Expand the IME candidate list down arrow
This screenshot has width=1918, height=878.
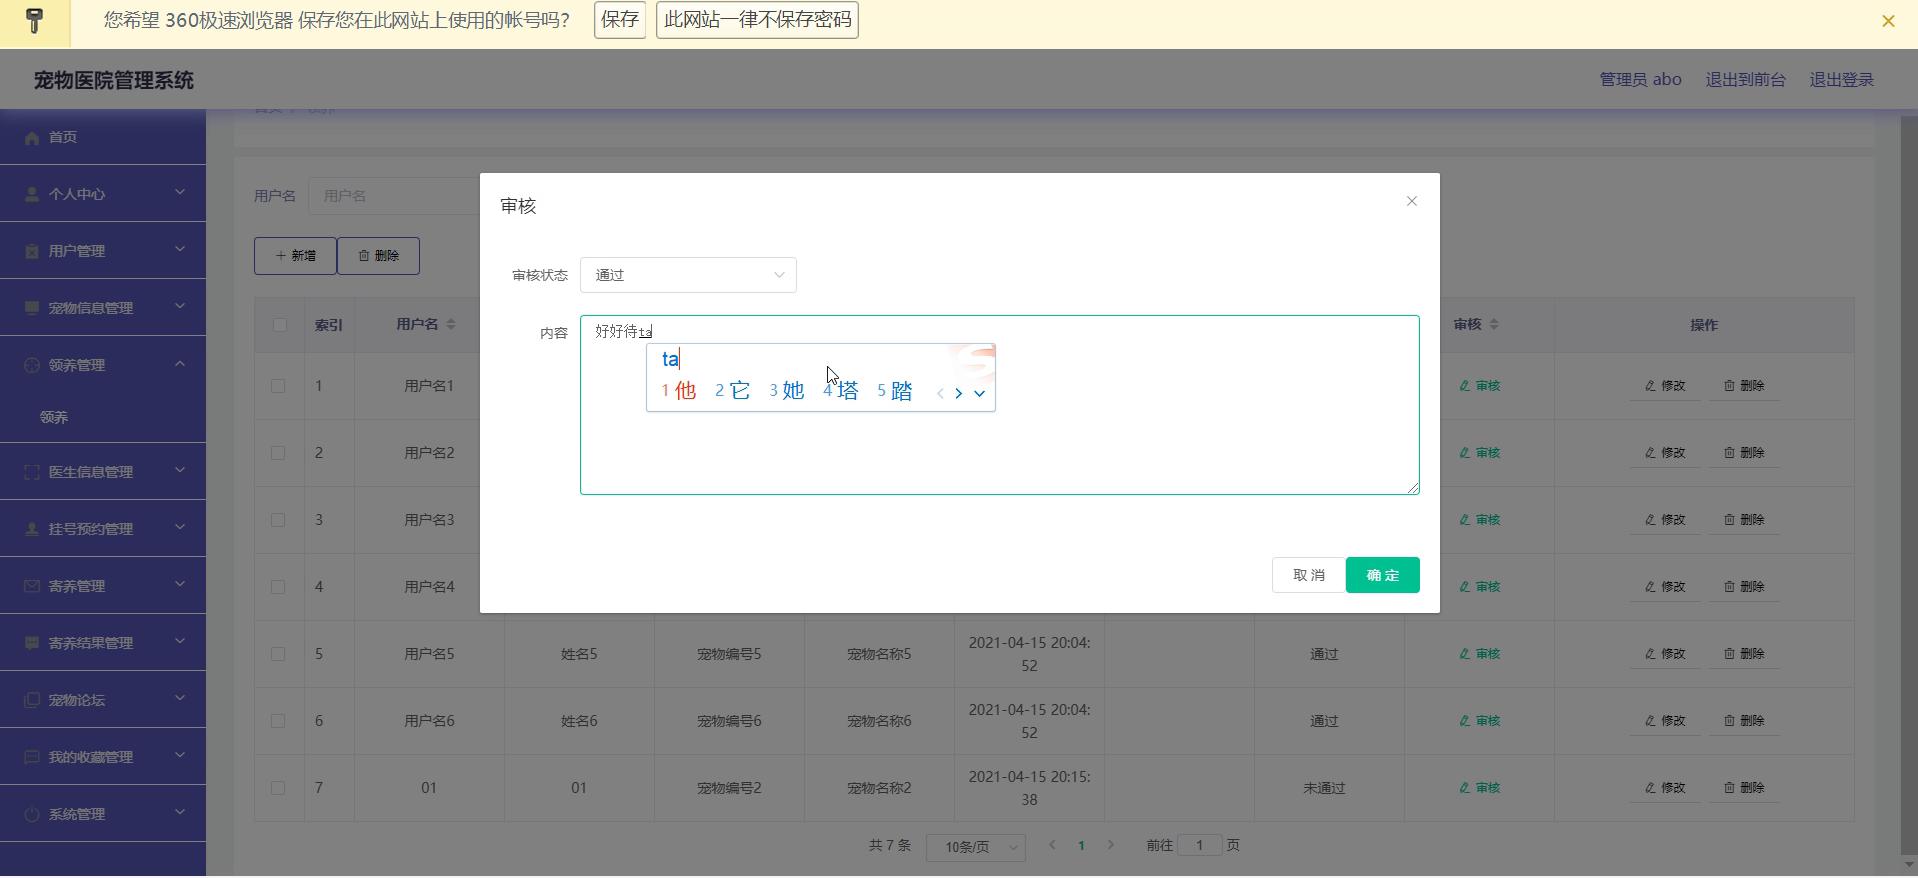pyautogui.click(x=979, y=393)
